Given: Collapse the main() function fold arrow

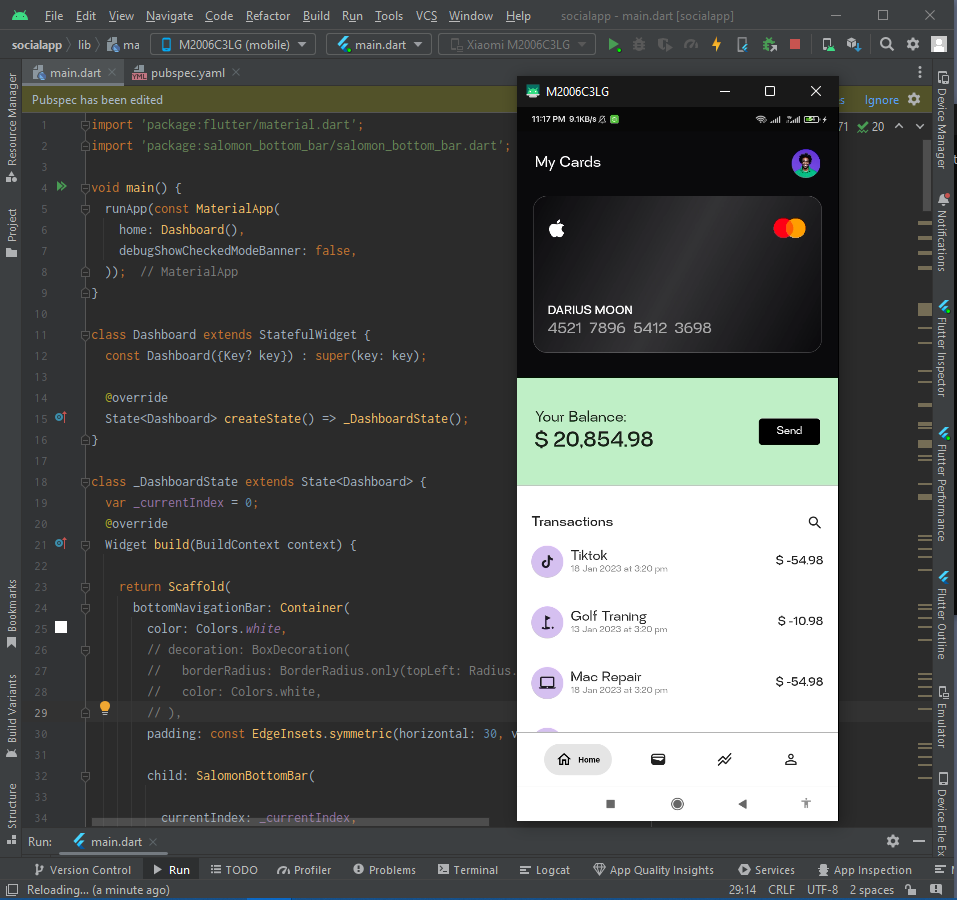Looking at the screenshot, I should pos(85,187).
